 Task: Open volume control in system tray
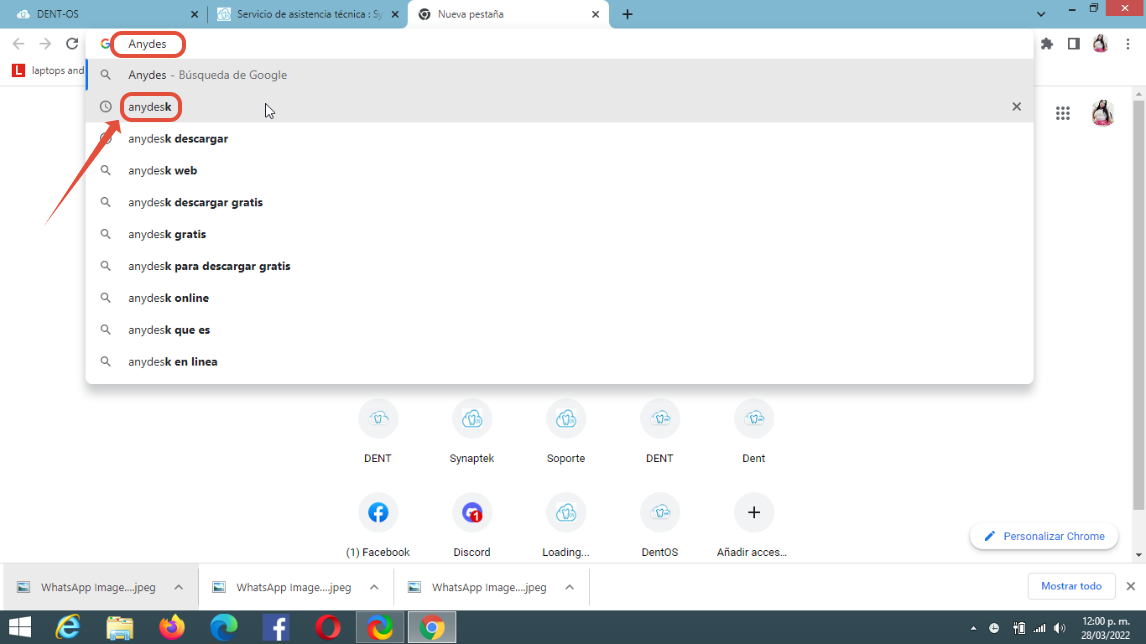click(x=1060, y=628)
